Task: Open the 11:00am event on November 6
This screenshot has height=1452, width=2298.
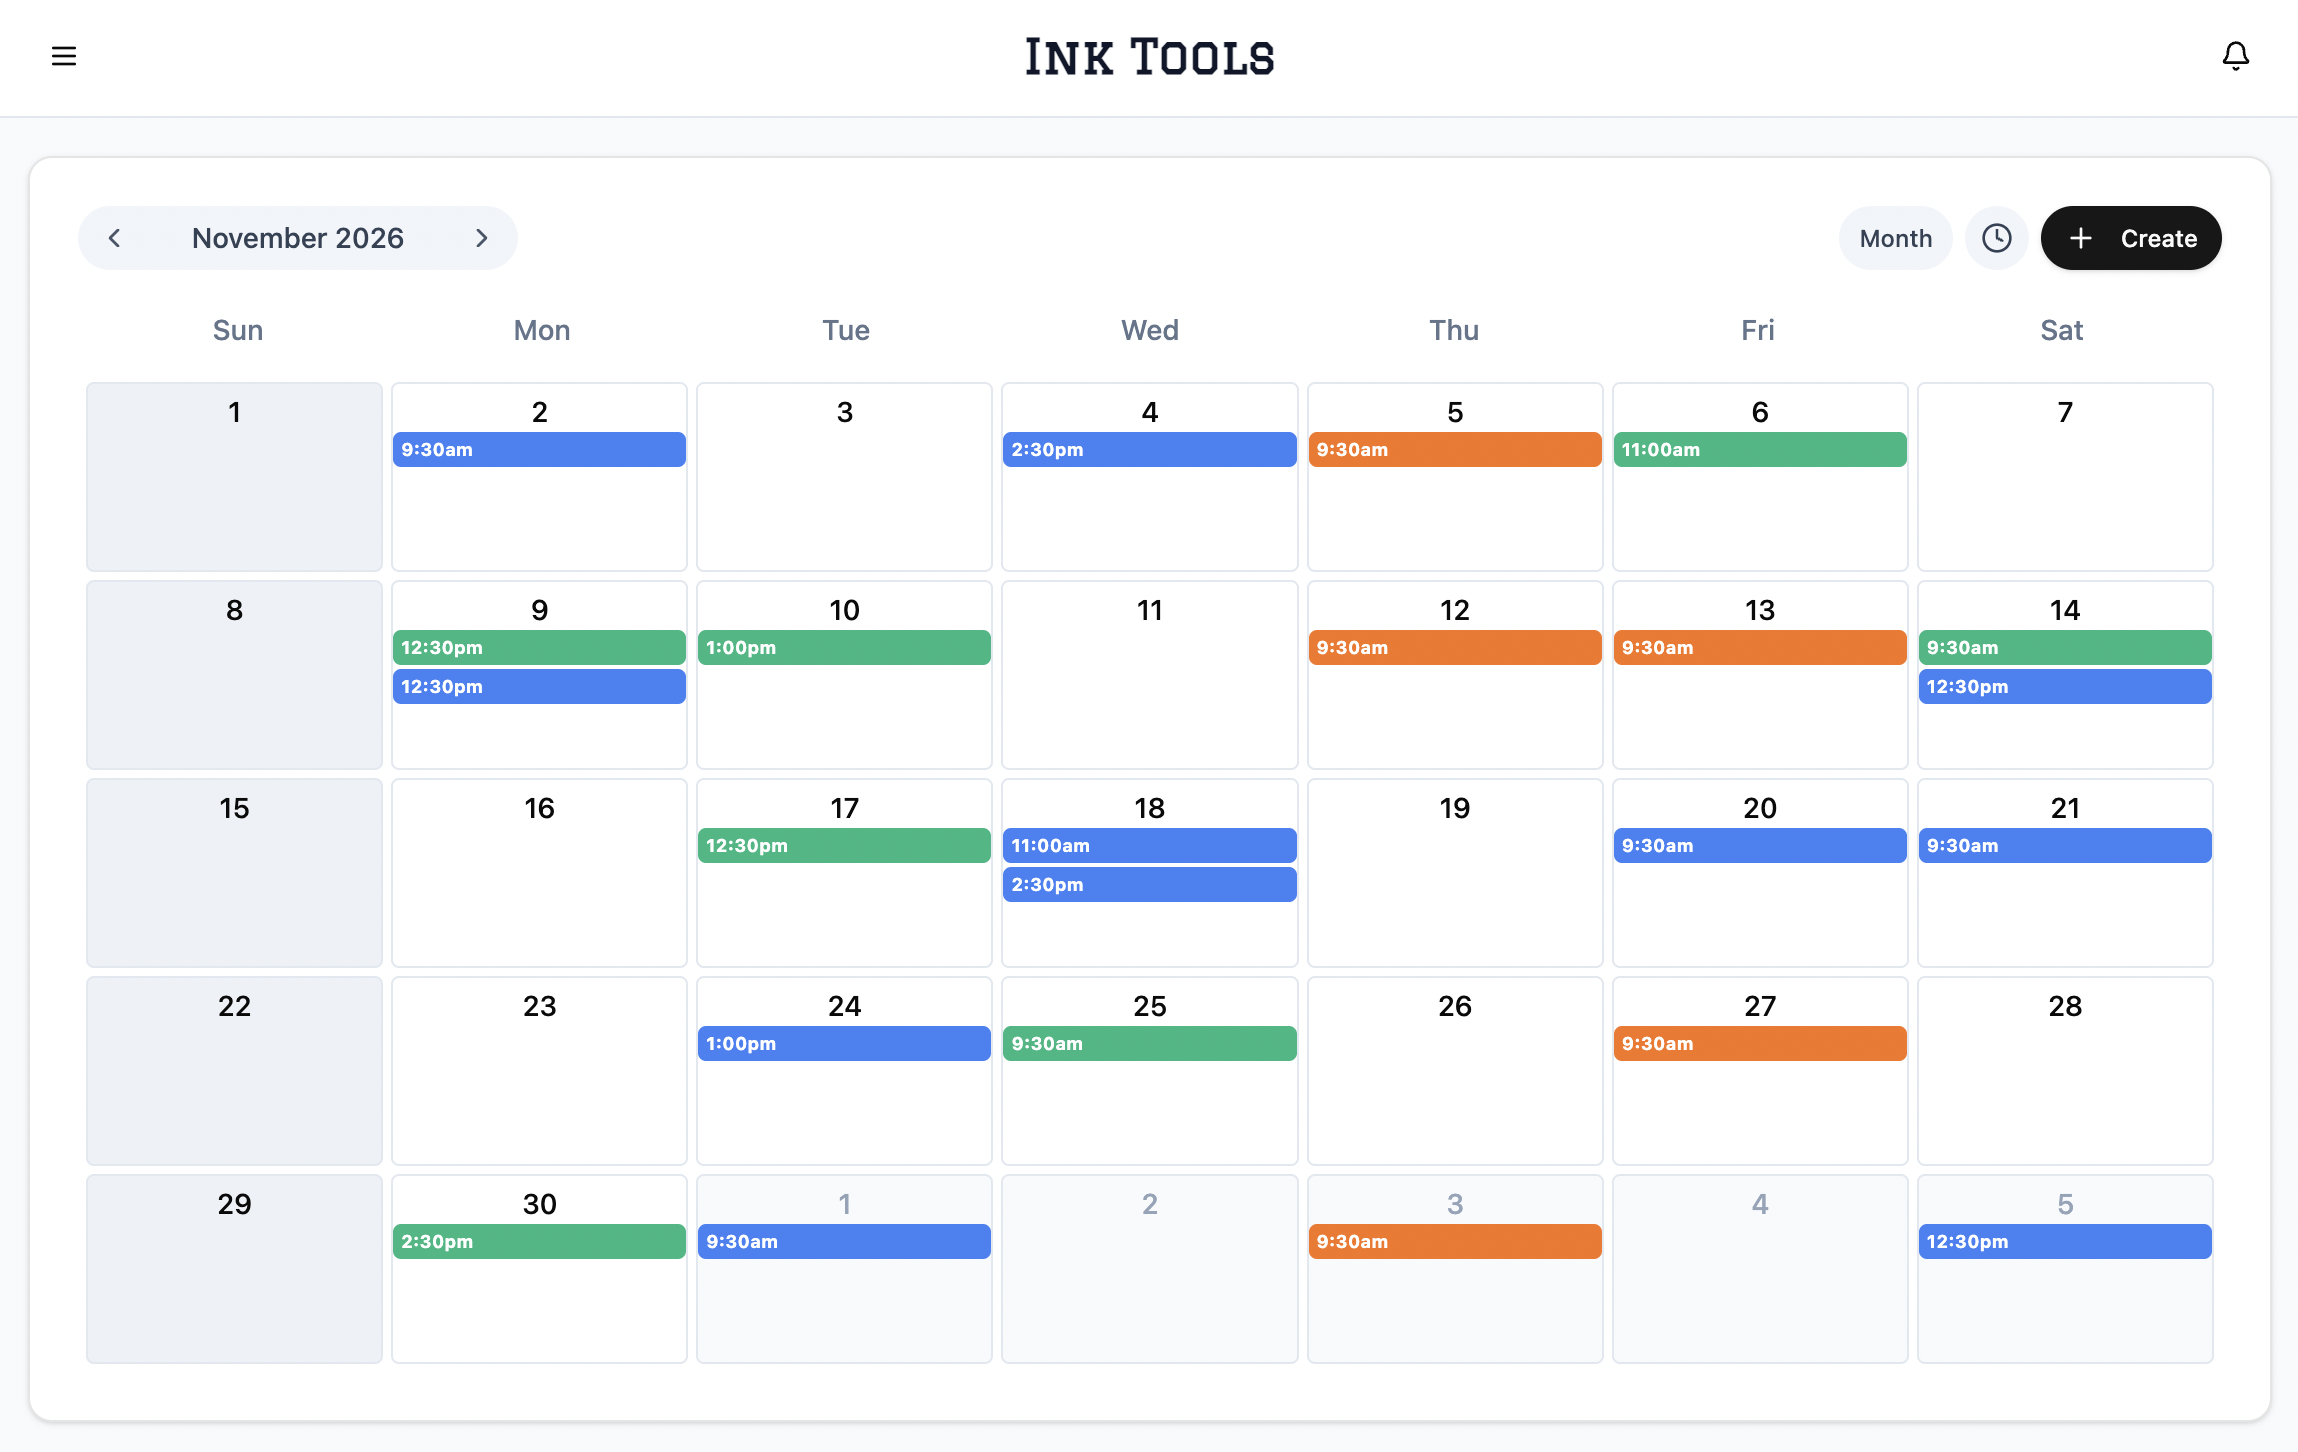Action: [x=1760, y=450]
